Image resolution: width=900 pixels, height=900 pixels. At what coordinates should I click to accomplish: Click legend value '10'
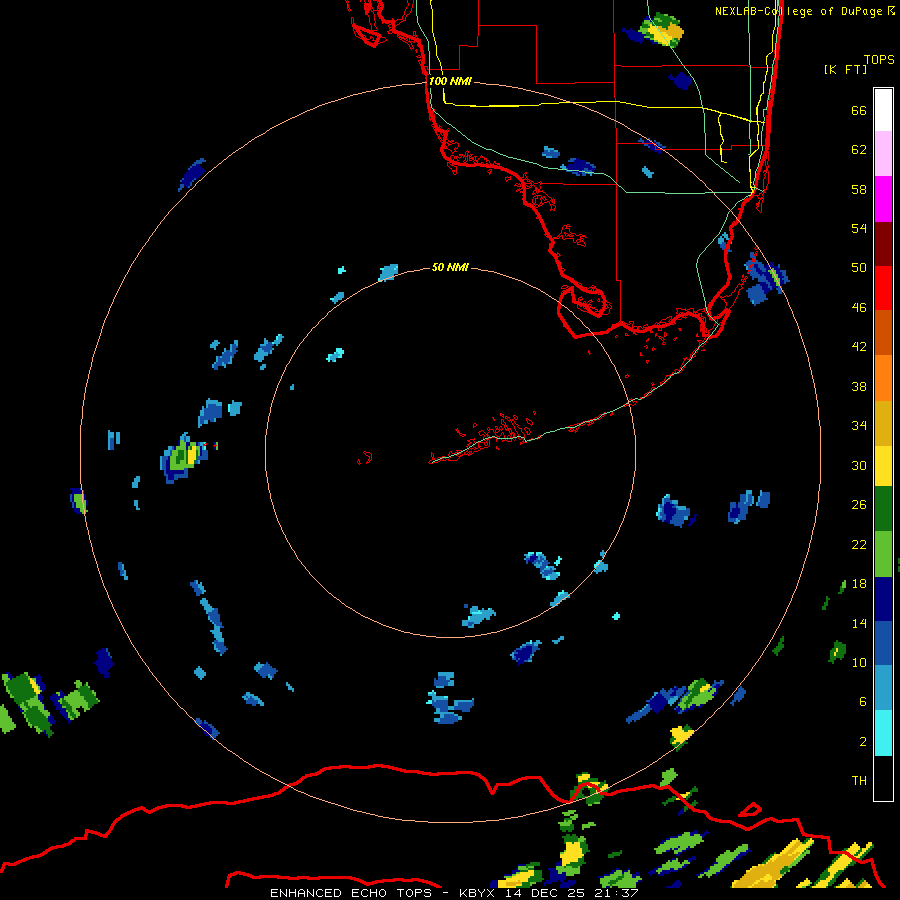point(859,662)
